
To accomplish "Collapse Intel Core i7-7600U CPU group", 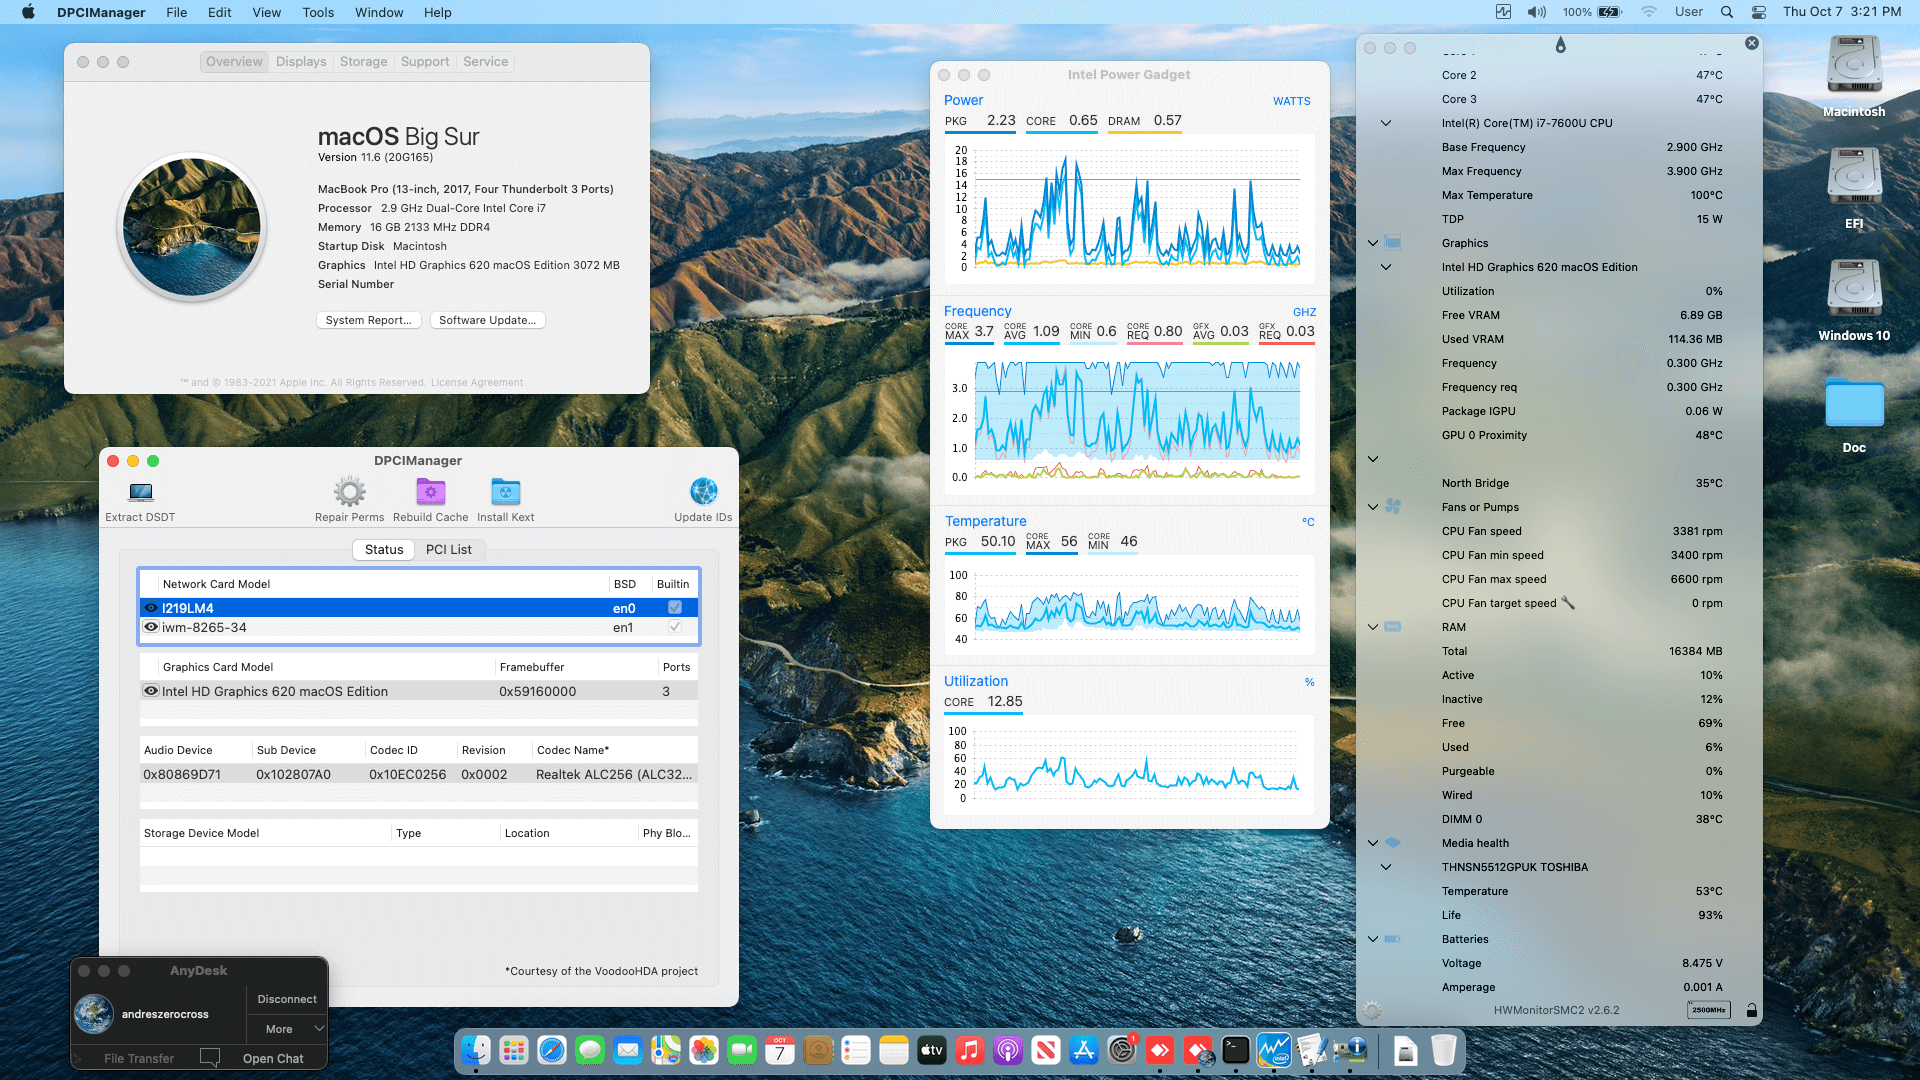I will [1386, 123].
